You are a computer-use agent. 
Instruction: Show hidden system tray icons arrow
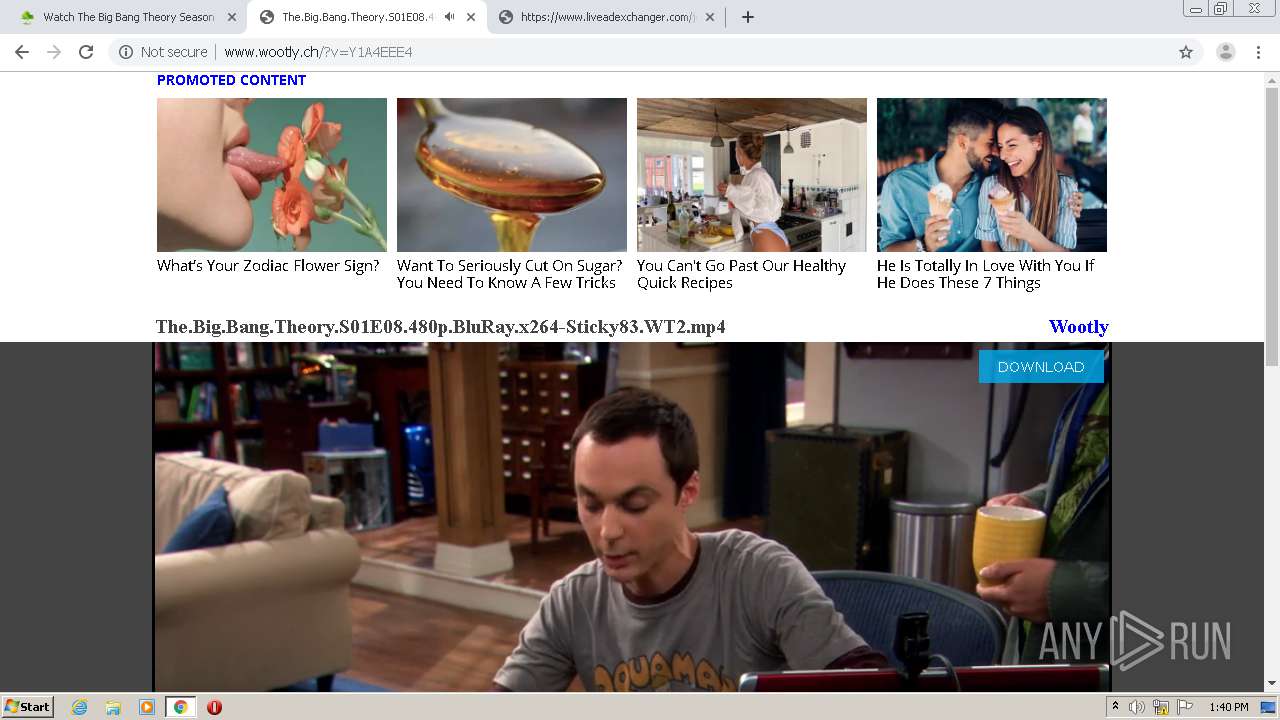tap(1115, 707)
